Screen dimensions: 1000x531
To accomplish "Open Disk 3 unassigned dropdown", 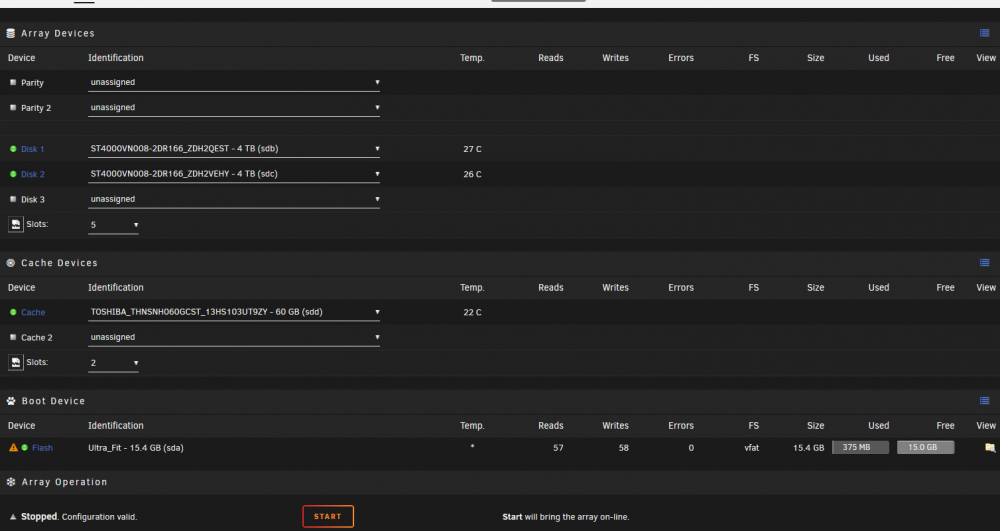I will (234, 199).
